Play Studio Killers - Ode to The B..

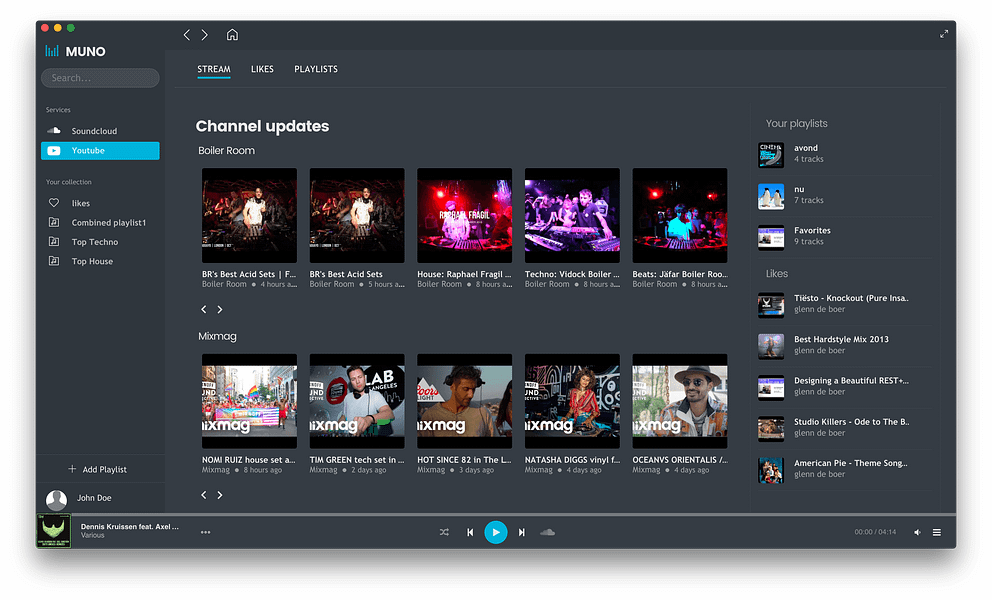pyautogui.click(x=844, y=428)
